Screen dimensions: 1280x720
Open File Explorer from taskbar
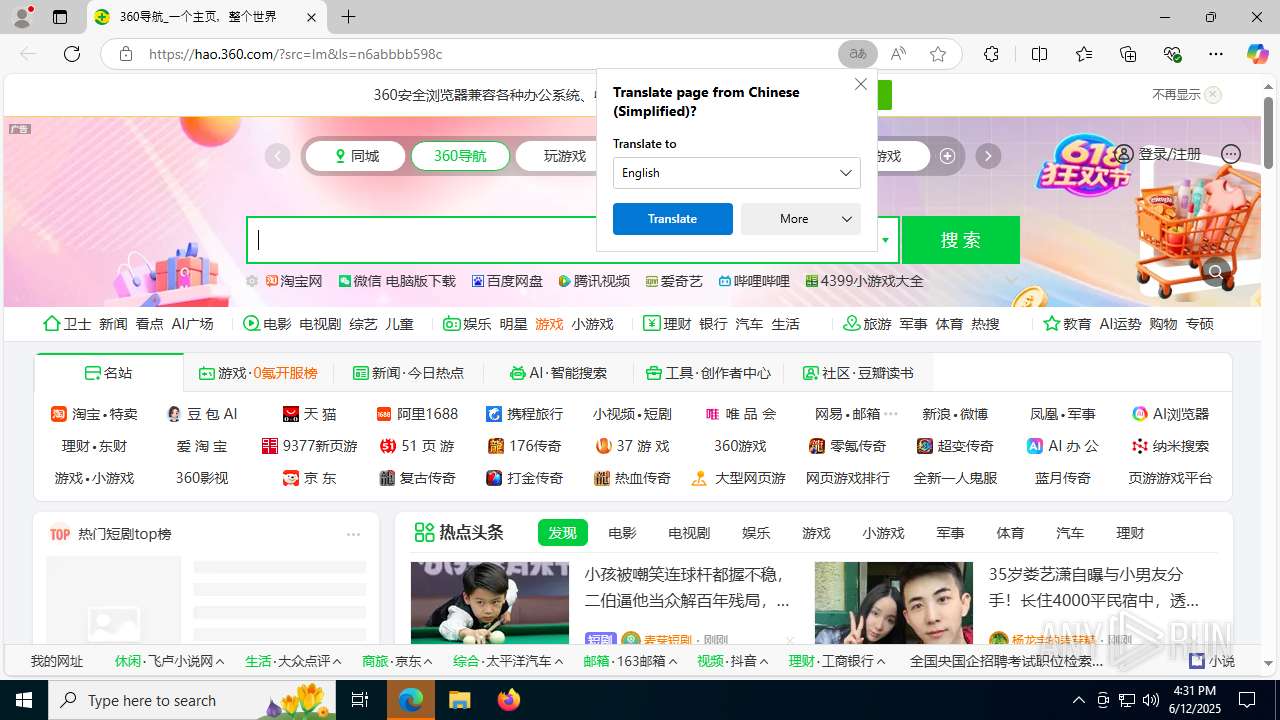pos(459,700)
